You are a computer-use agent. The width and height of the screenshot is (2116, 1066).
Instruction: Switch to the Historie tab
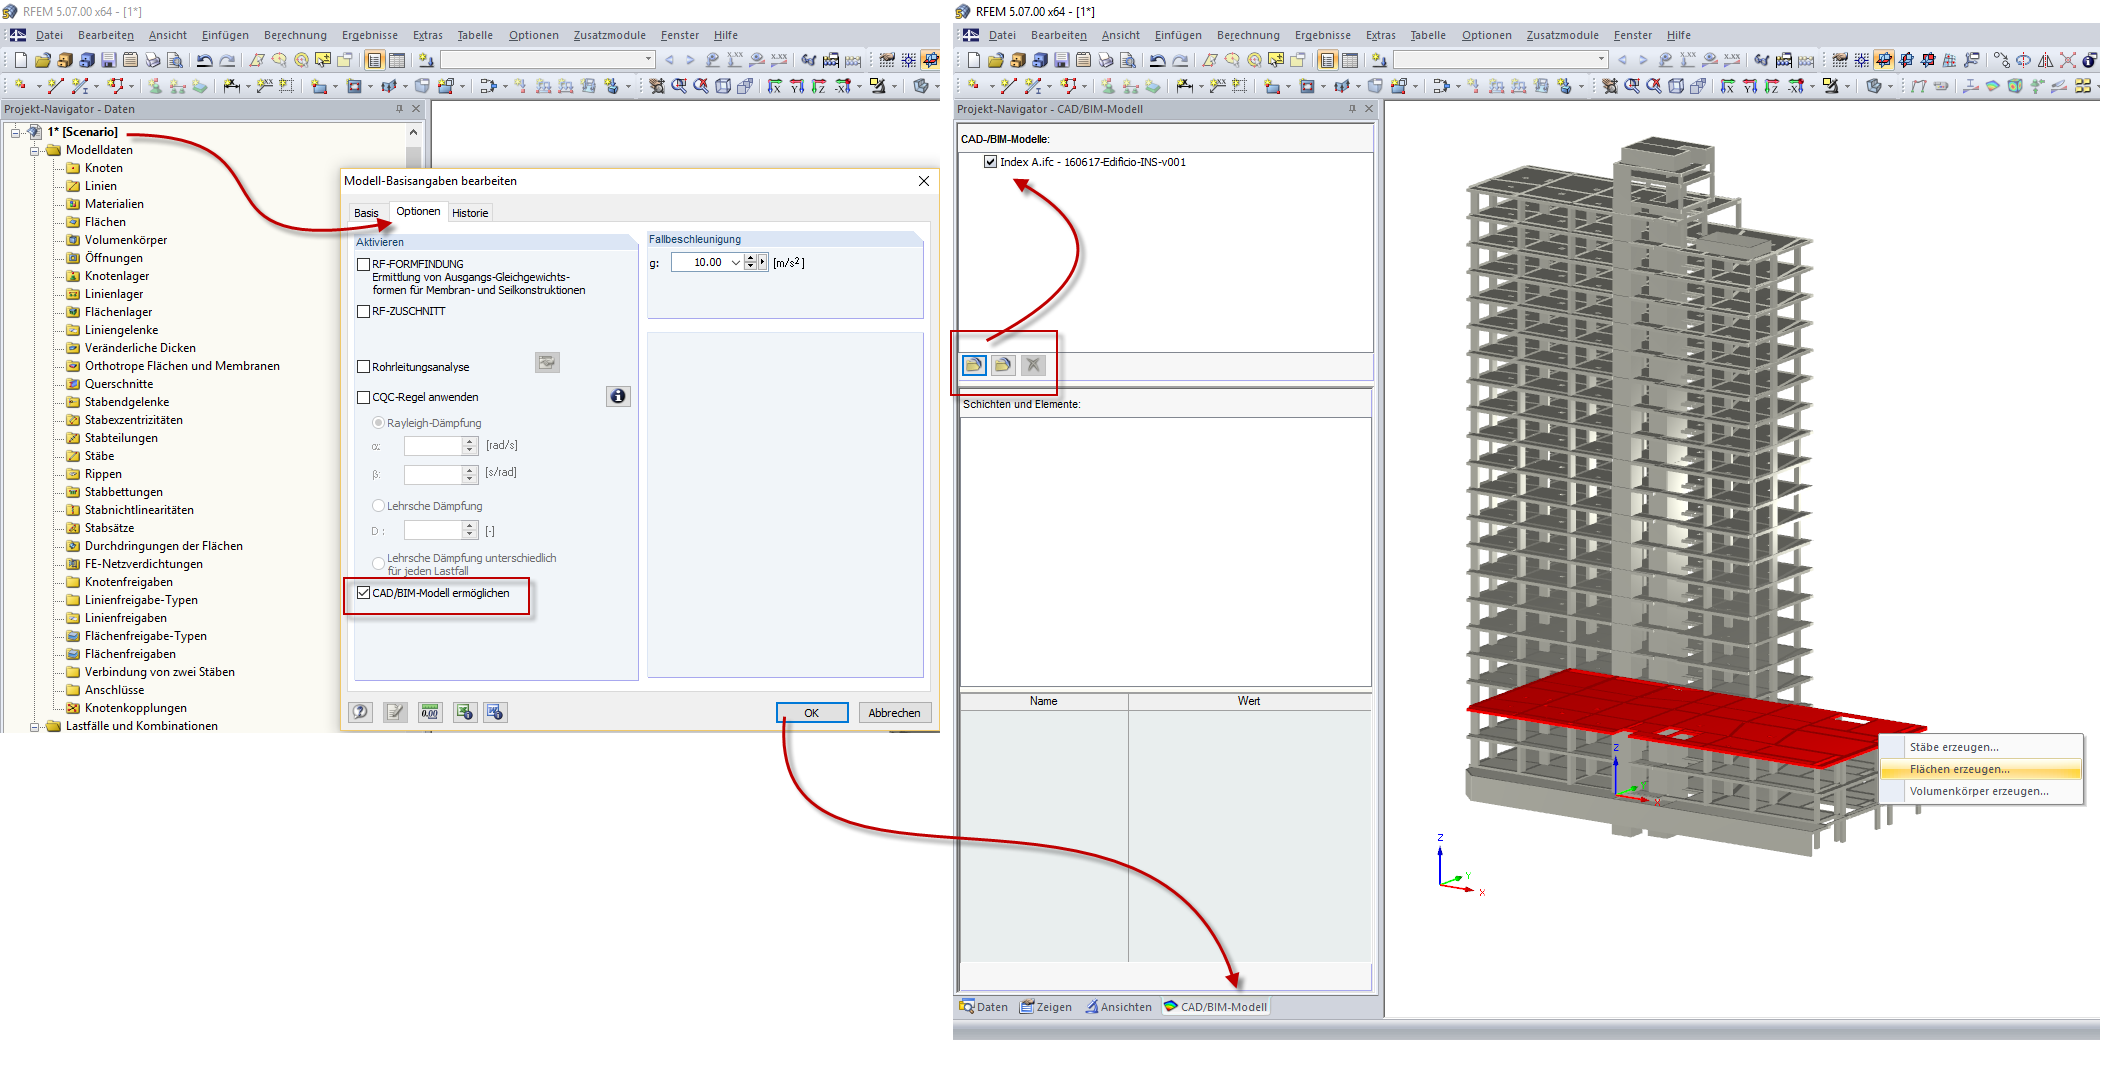coord(470,212)
